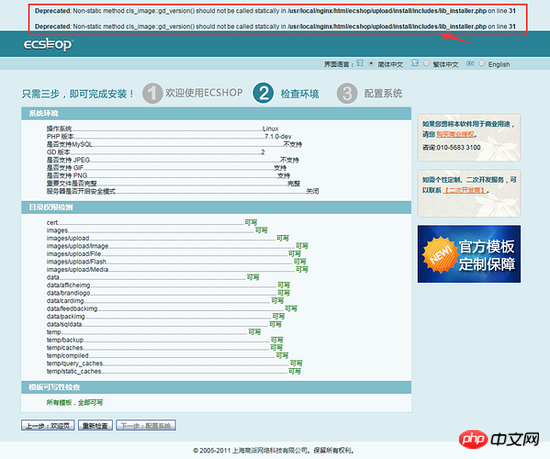This screenshot has height=459, width=550.
Task: Click NEW badge on template banner
Action: click(441, 255)
